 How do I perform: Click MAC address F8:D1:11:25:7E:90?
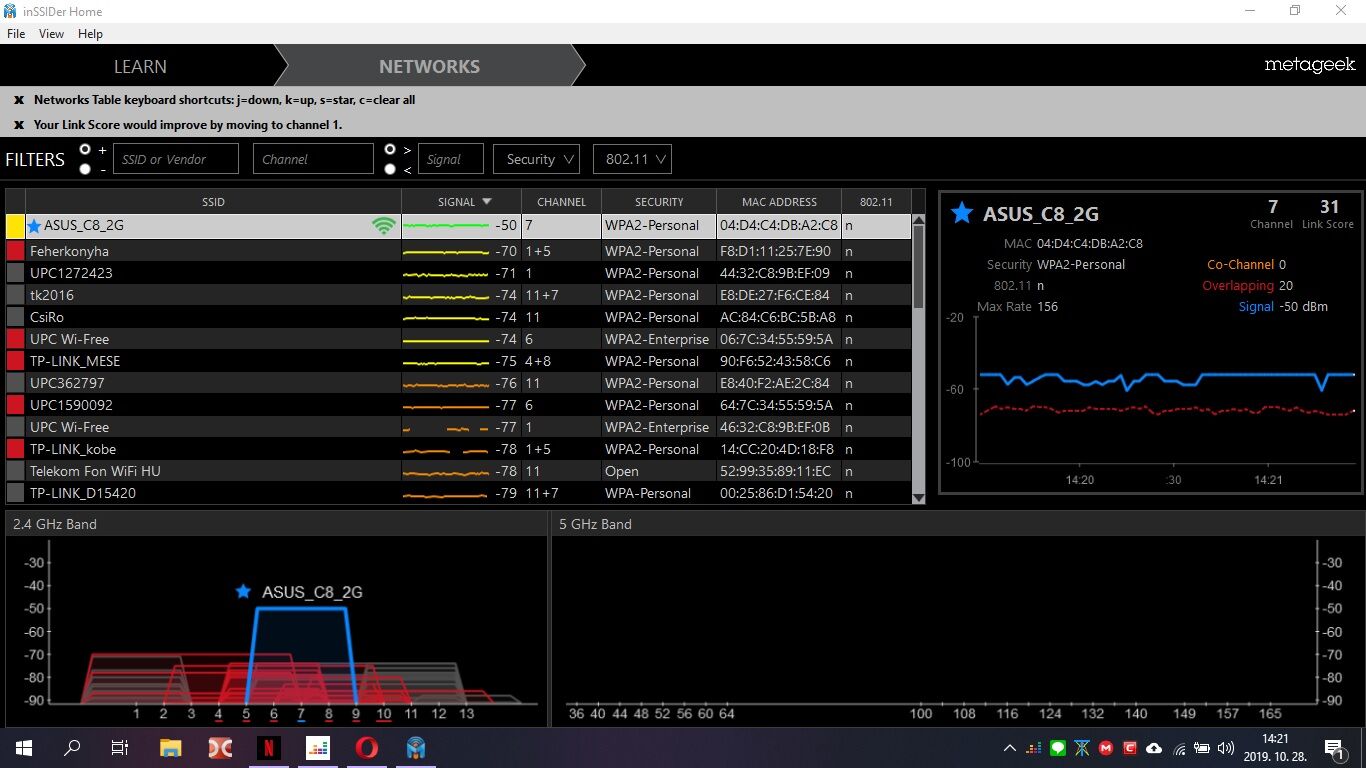775,251
